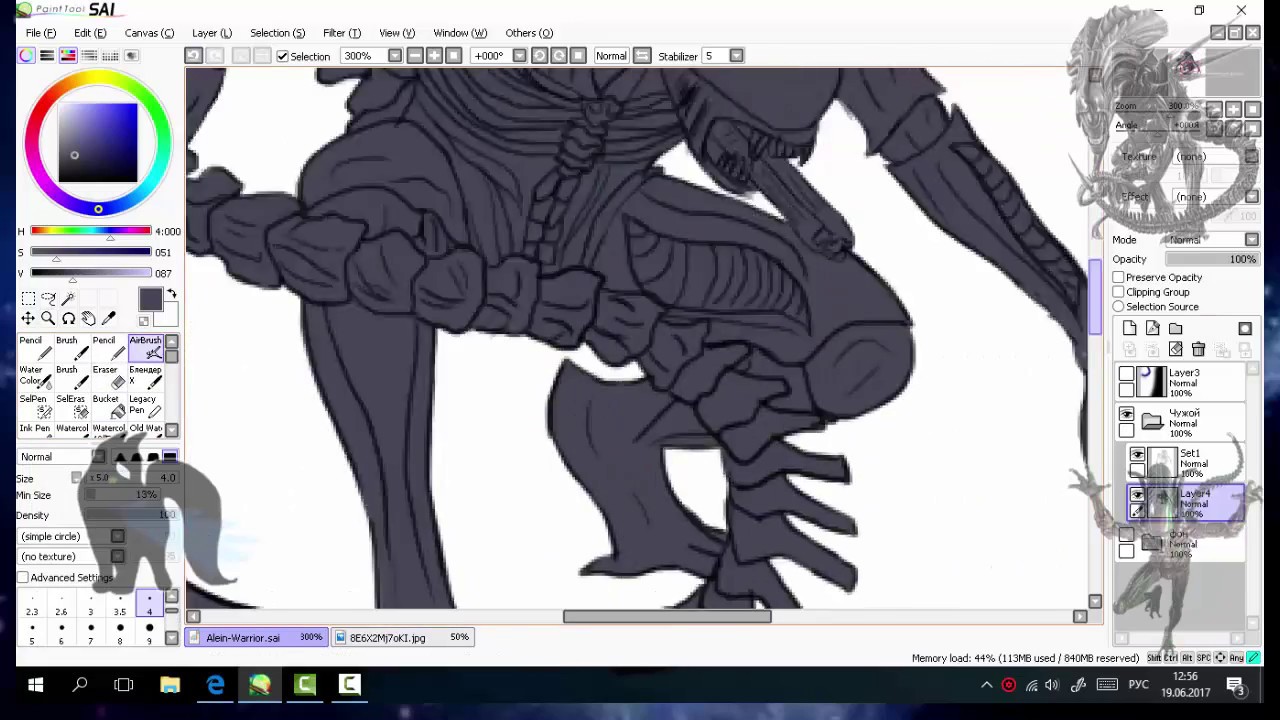This screenshot has height=720, width=1280.
Task: Open the File menu
Action: (41, 33)
